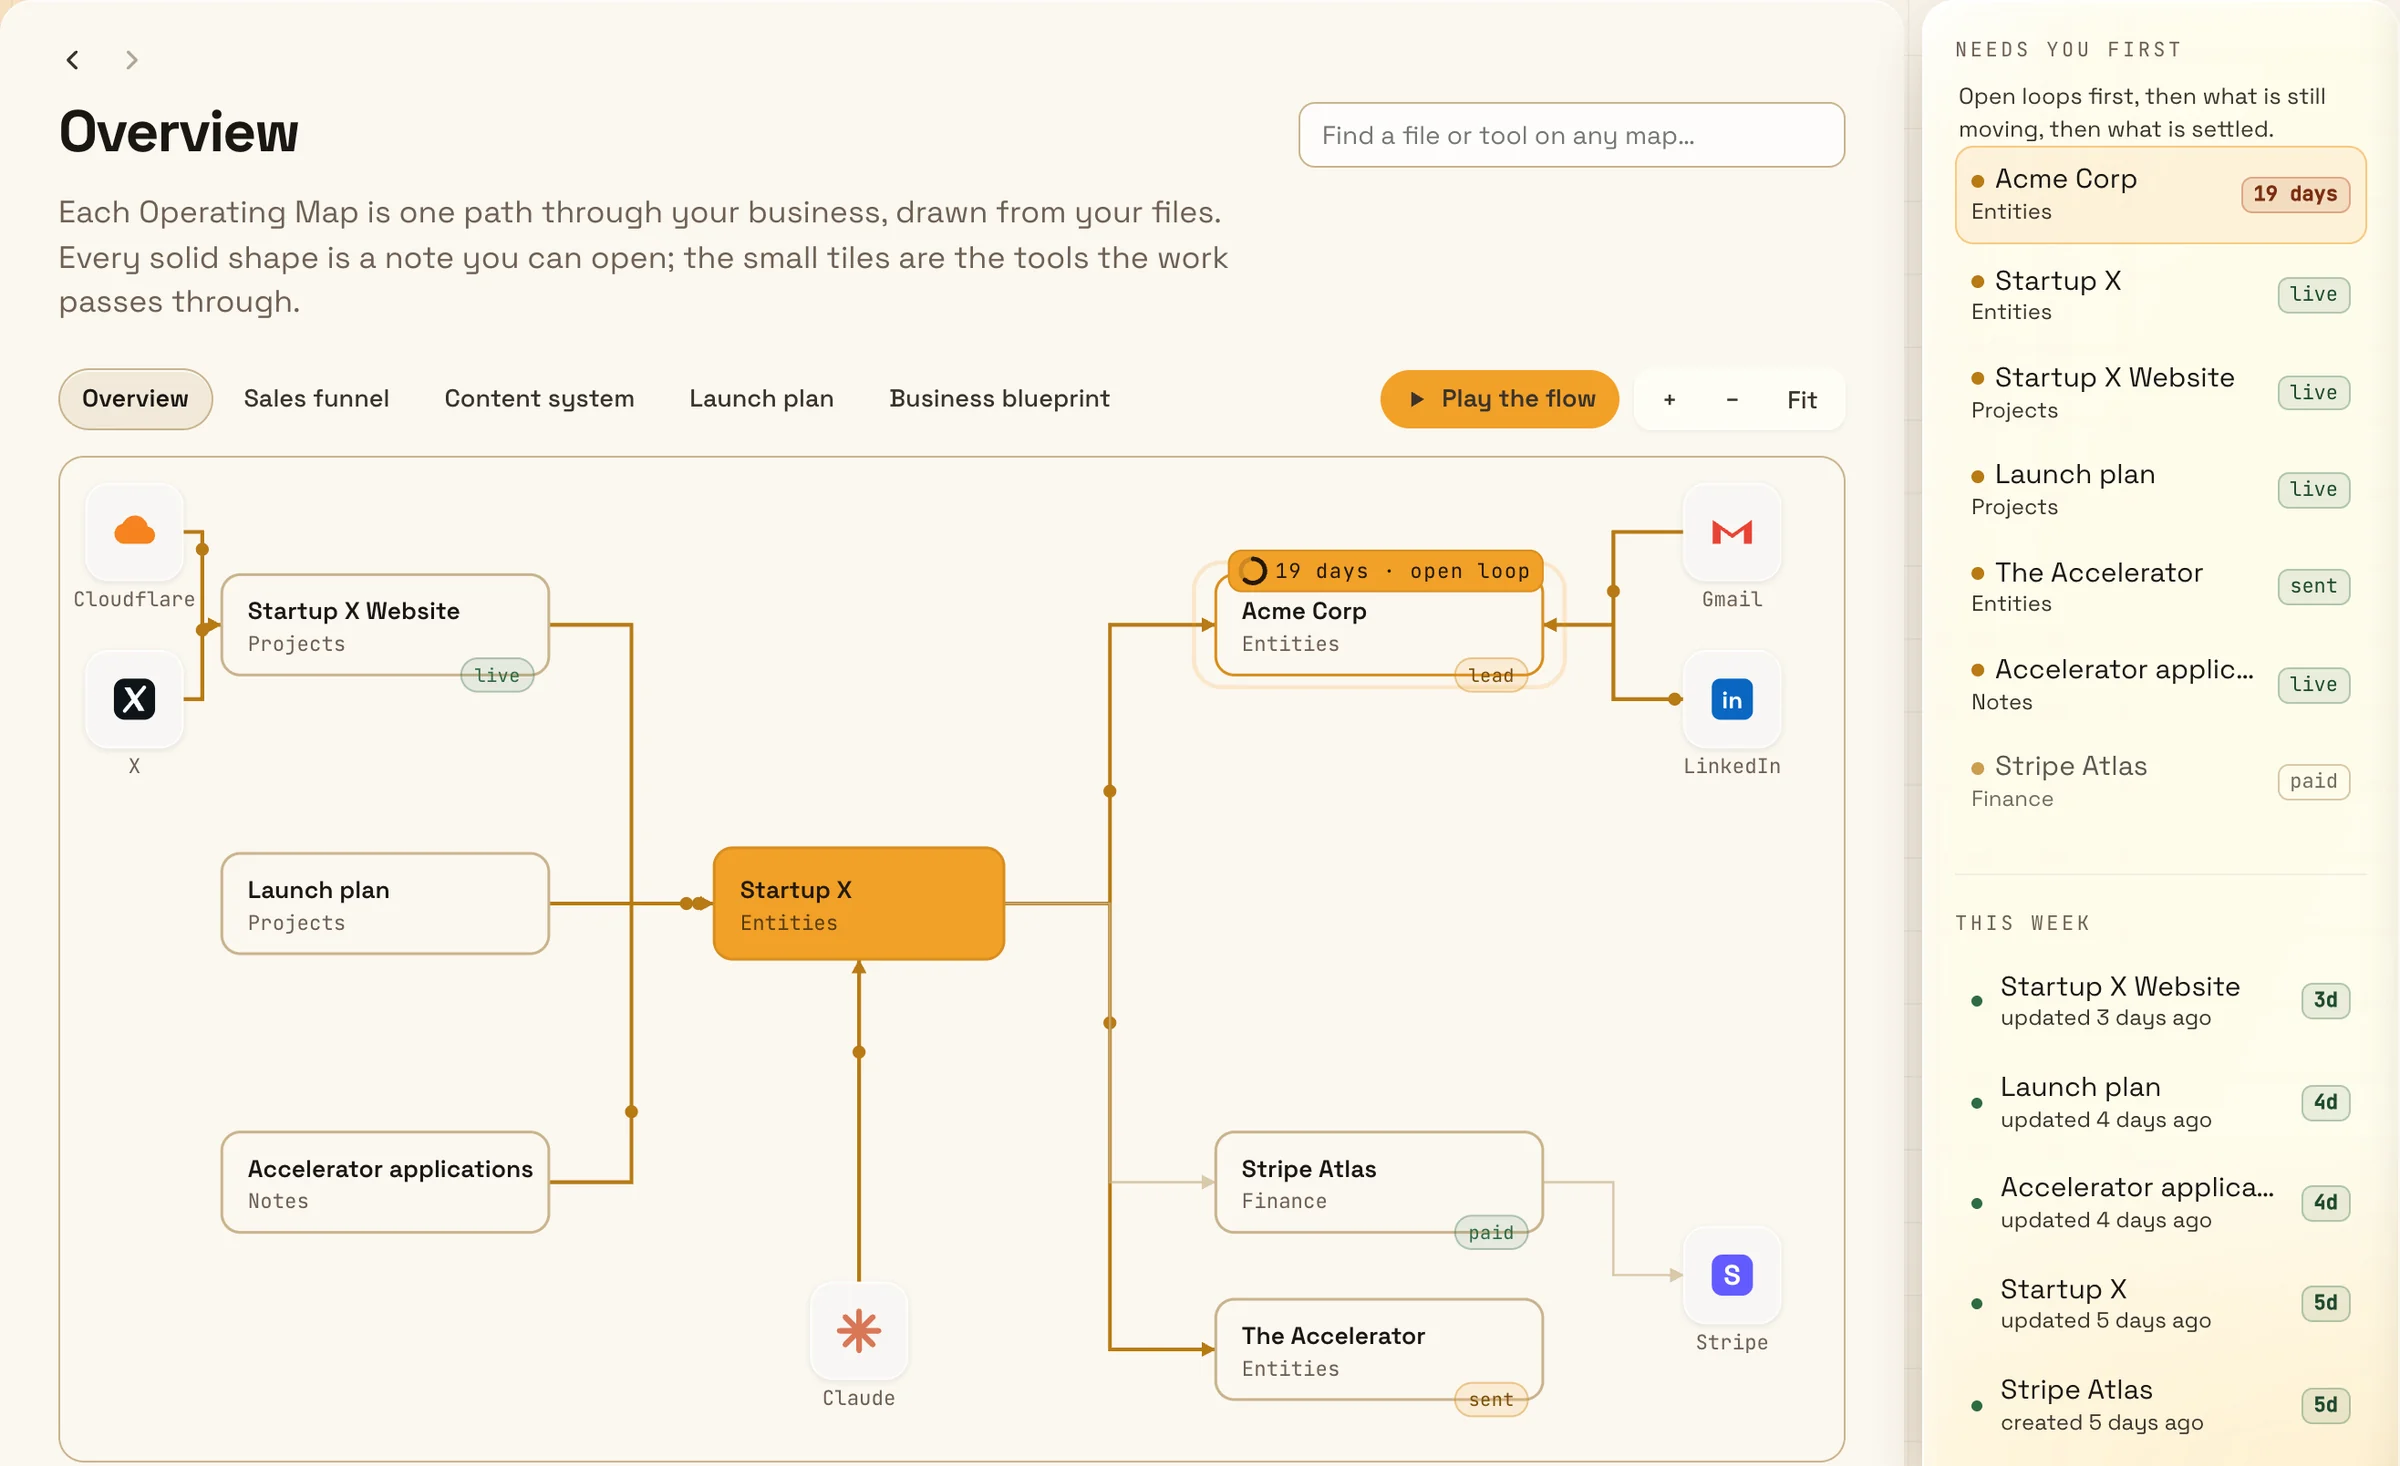Focus the file or tool search field
The image size is (2400, 1466).
(1571, 135)
